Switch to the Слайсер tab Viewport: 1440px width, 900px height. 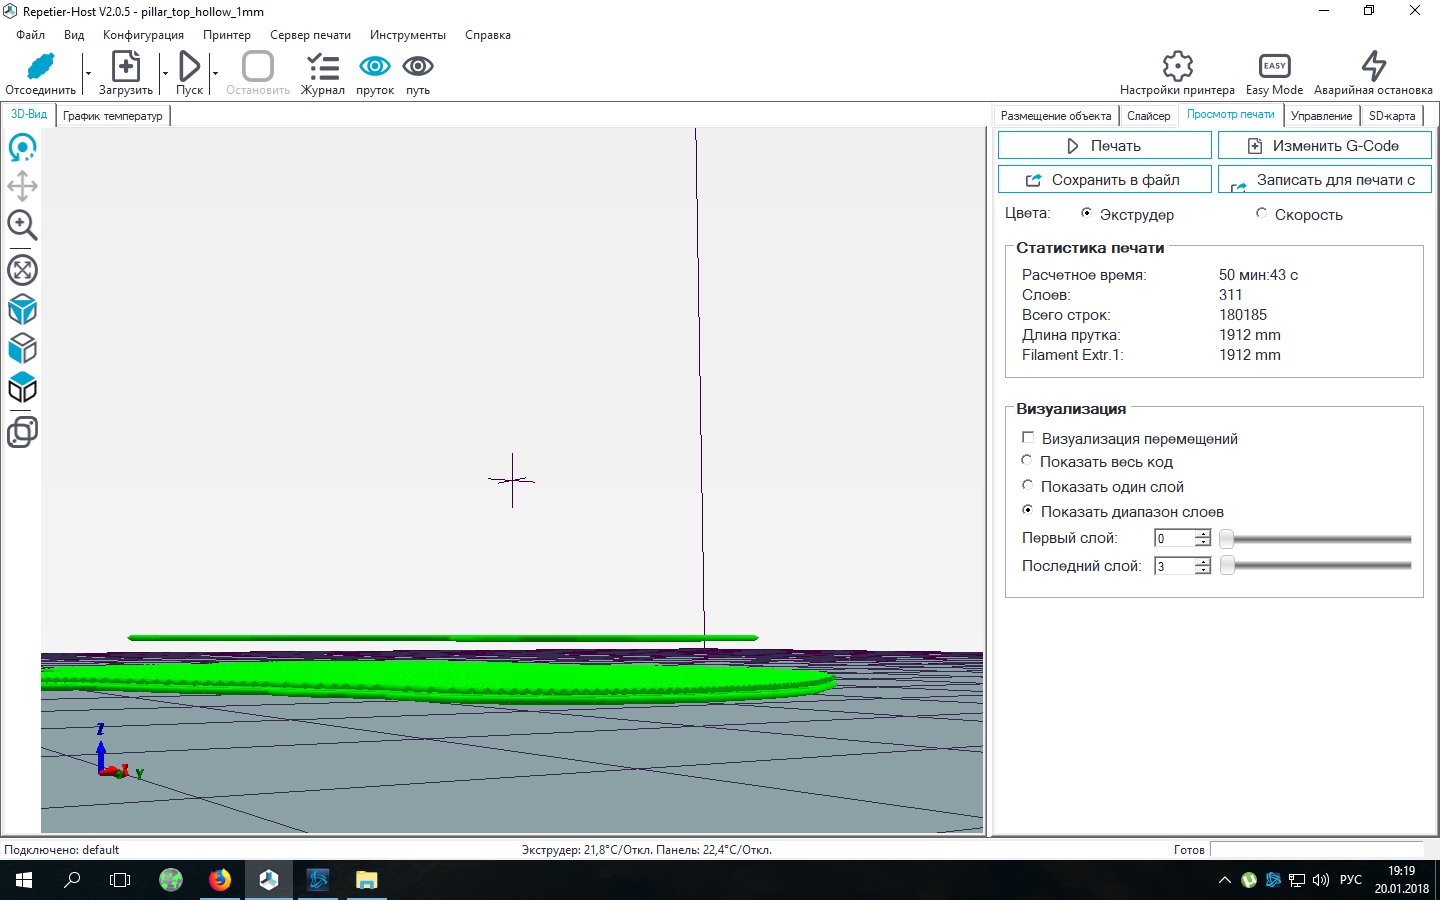pos(1148,116)
